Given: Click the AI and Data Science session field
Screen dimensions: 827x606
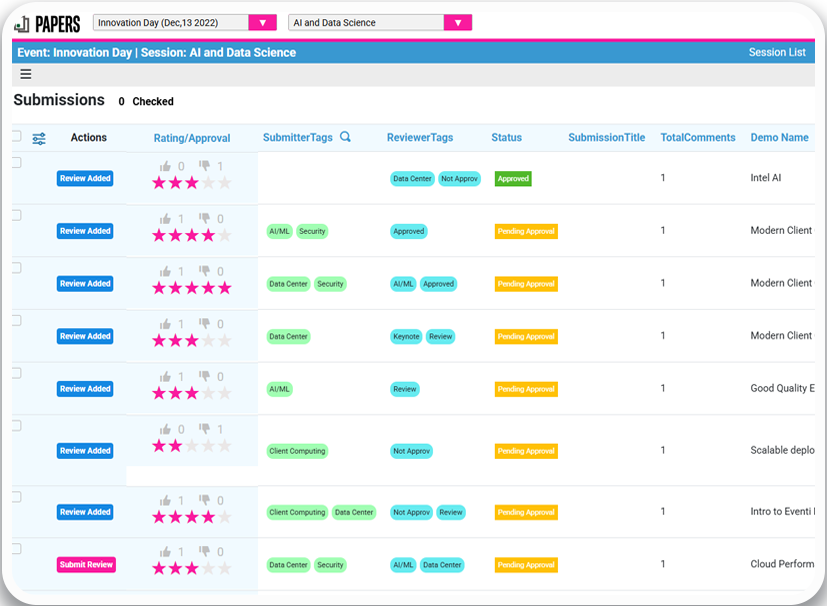Looking at the screenshot, I should (x=366, y=23).
